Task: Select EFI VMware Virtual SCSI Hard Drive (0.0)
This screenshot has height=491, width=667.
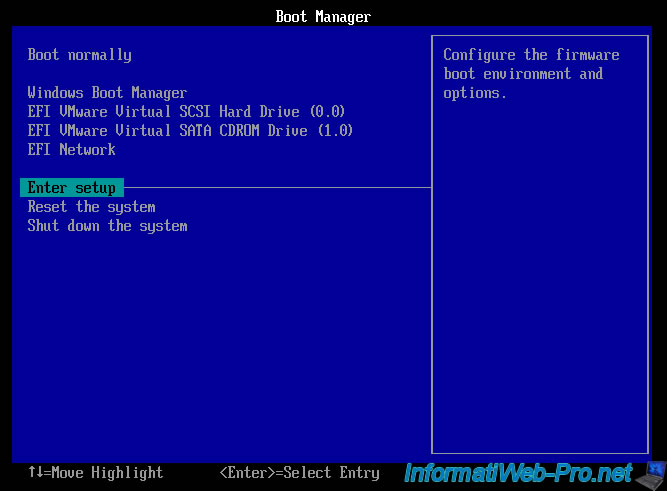Action: pos(186,111)
